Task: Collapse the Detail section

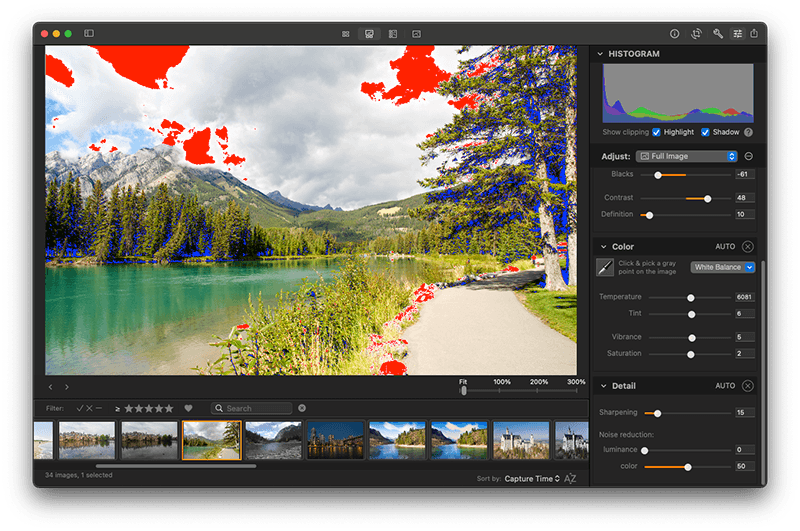Action: pyautogui.click(x=604, y=386)
